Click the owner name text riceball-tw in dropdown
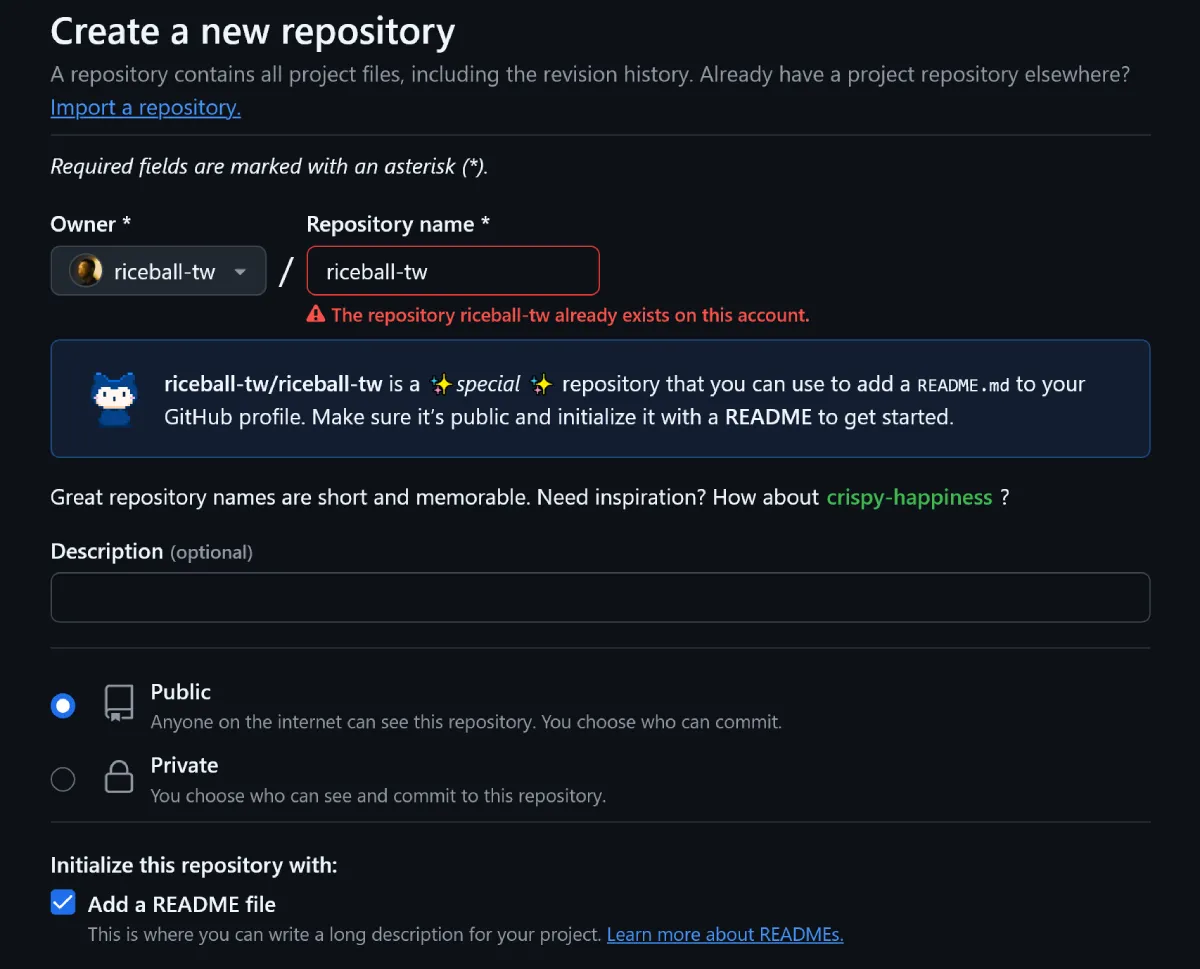Image resolution: width=1200 pixels, height=969 pixels. tap(165, 272)
